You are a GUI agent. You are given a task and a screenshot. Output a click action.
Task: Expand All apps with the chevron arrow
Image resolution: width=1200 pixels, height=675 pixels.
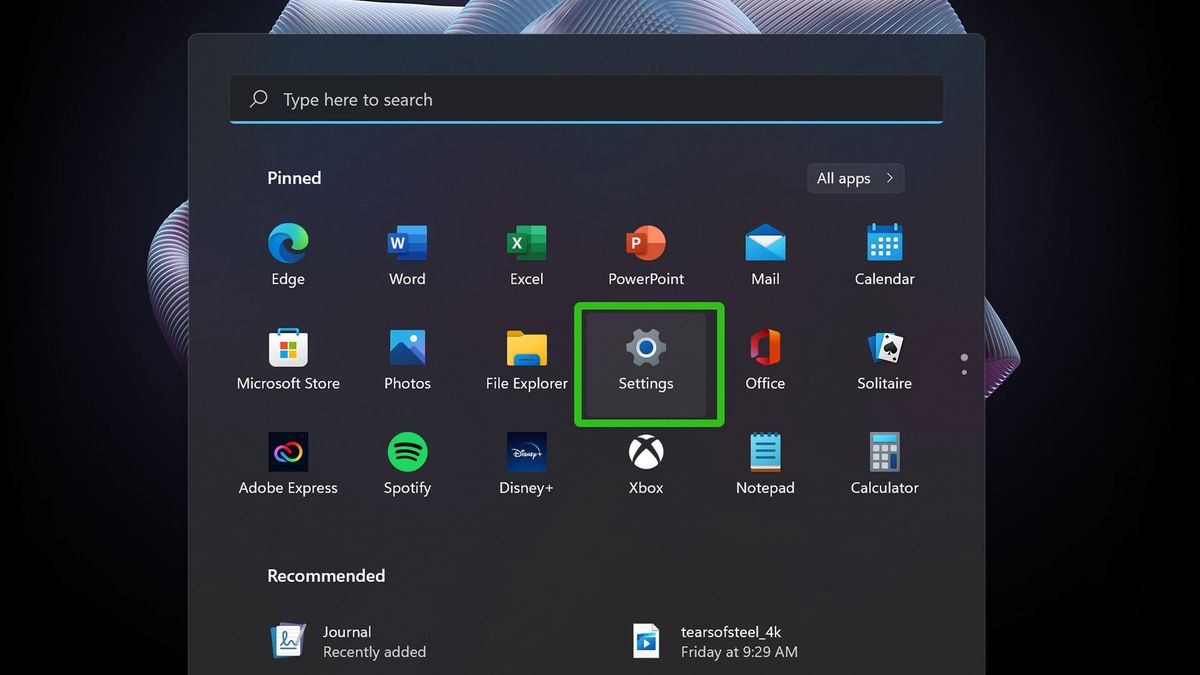[x=888, y=178]
